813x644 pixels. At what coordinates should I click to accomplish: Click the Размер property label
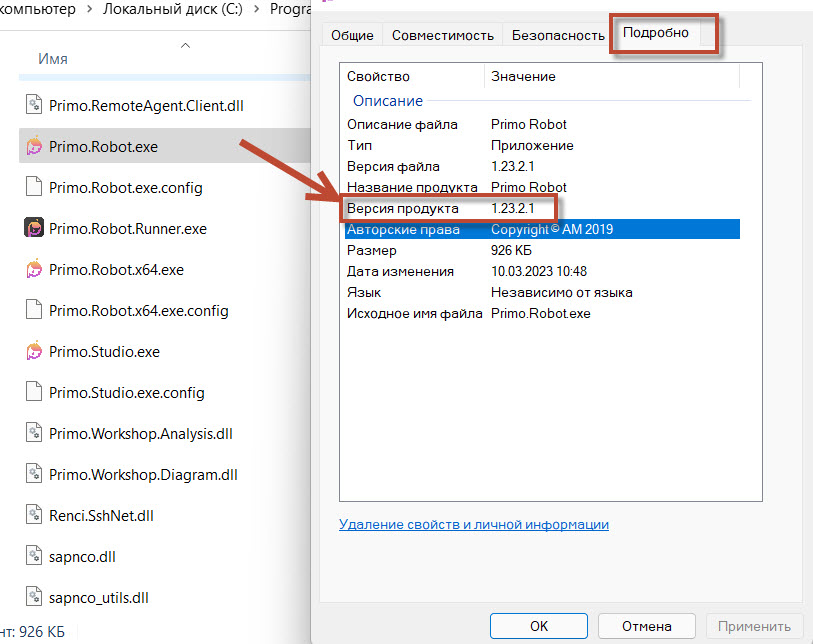pos(372,250)
